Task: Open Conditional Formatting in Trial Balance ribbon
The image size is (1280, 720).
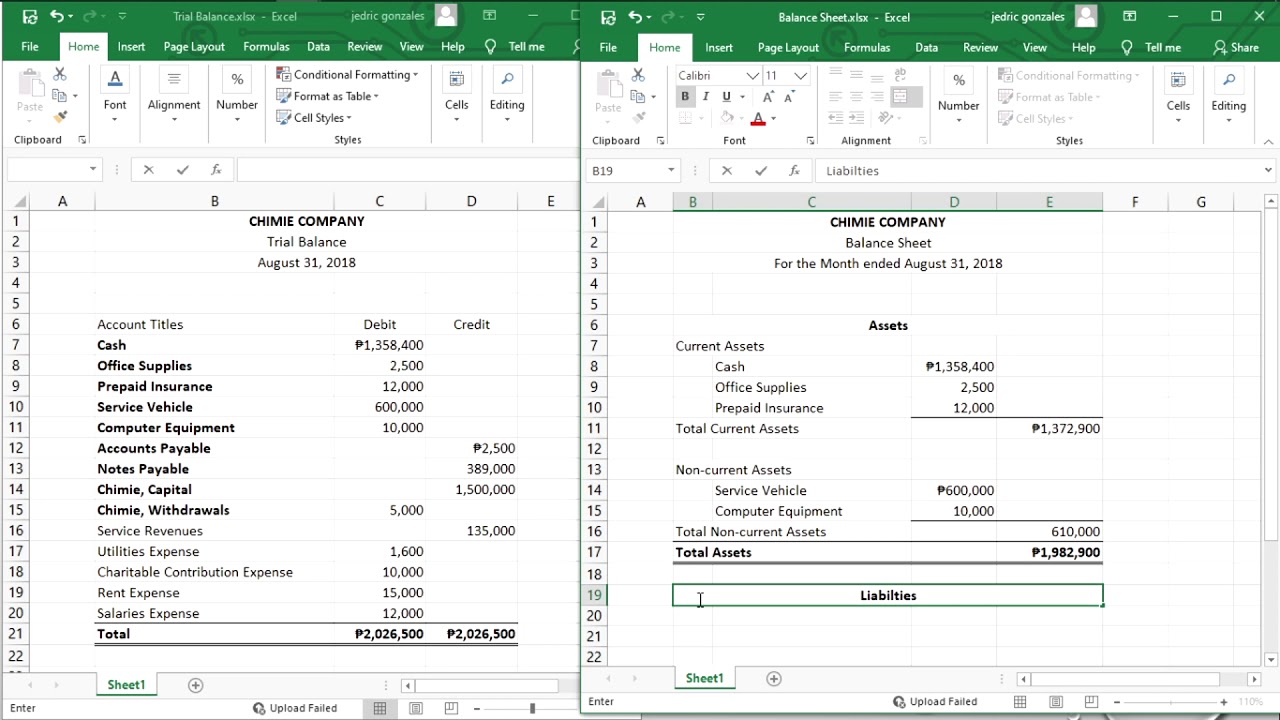Action: 348,74
